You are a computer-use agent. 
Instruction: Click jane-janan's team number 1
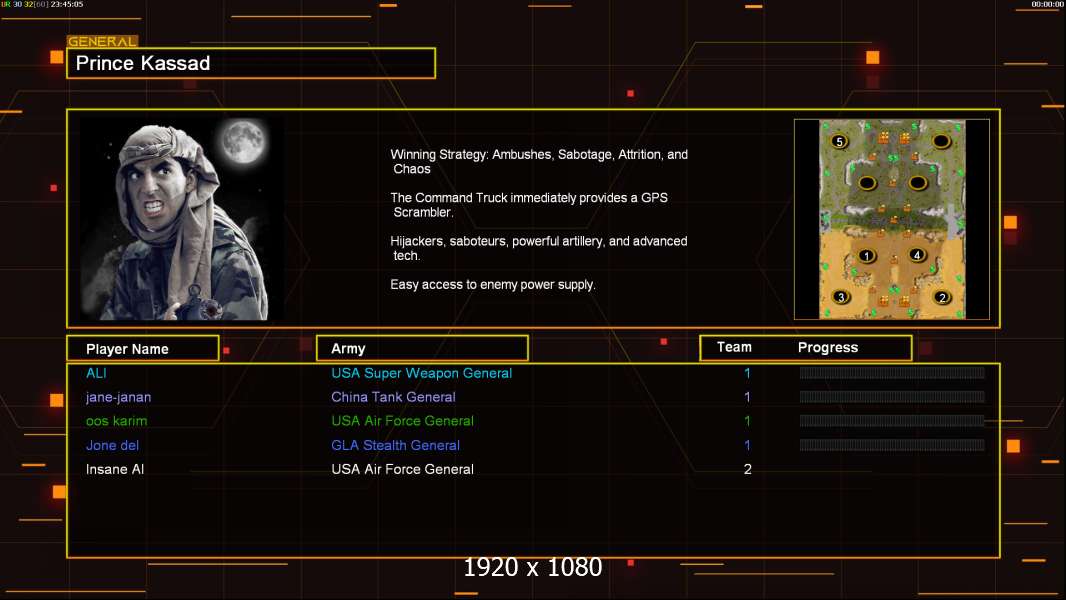(x=747, y=397)
